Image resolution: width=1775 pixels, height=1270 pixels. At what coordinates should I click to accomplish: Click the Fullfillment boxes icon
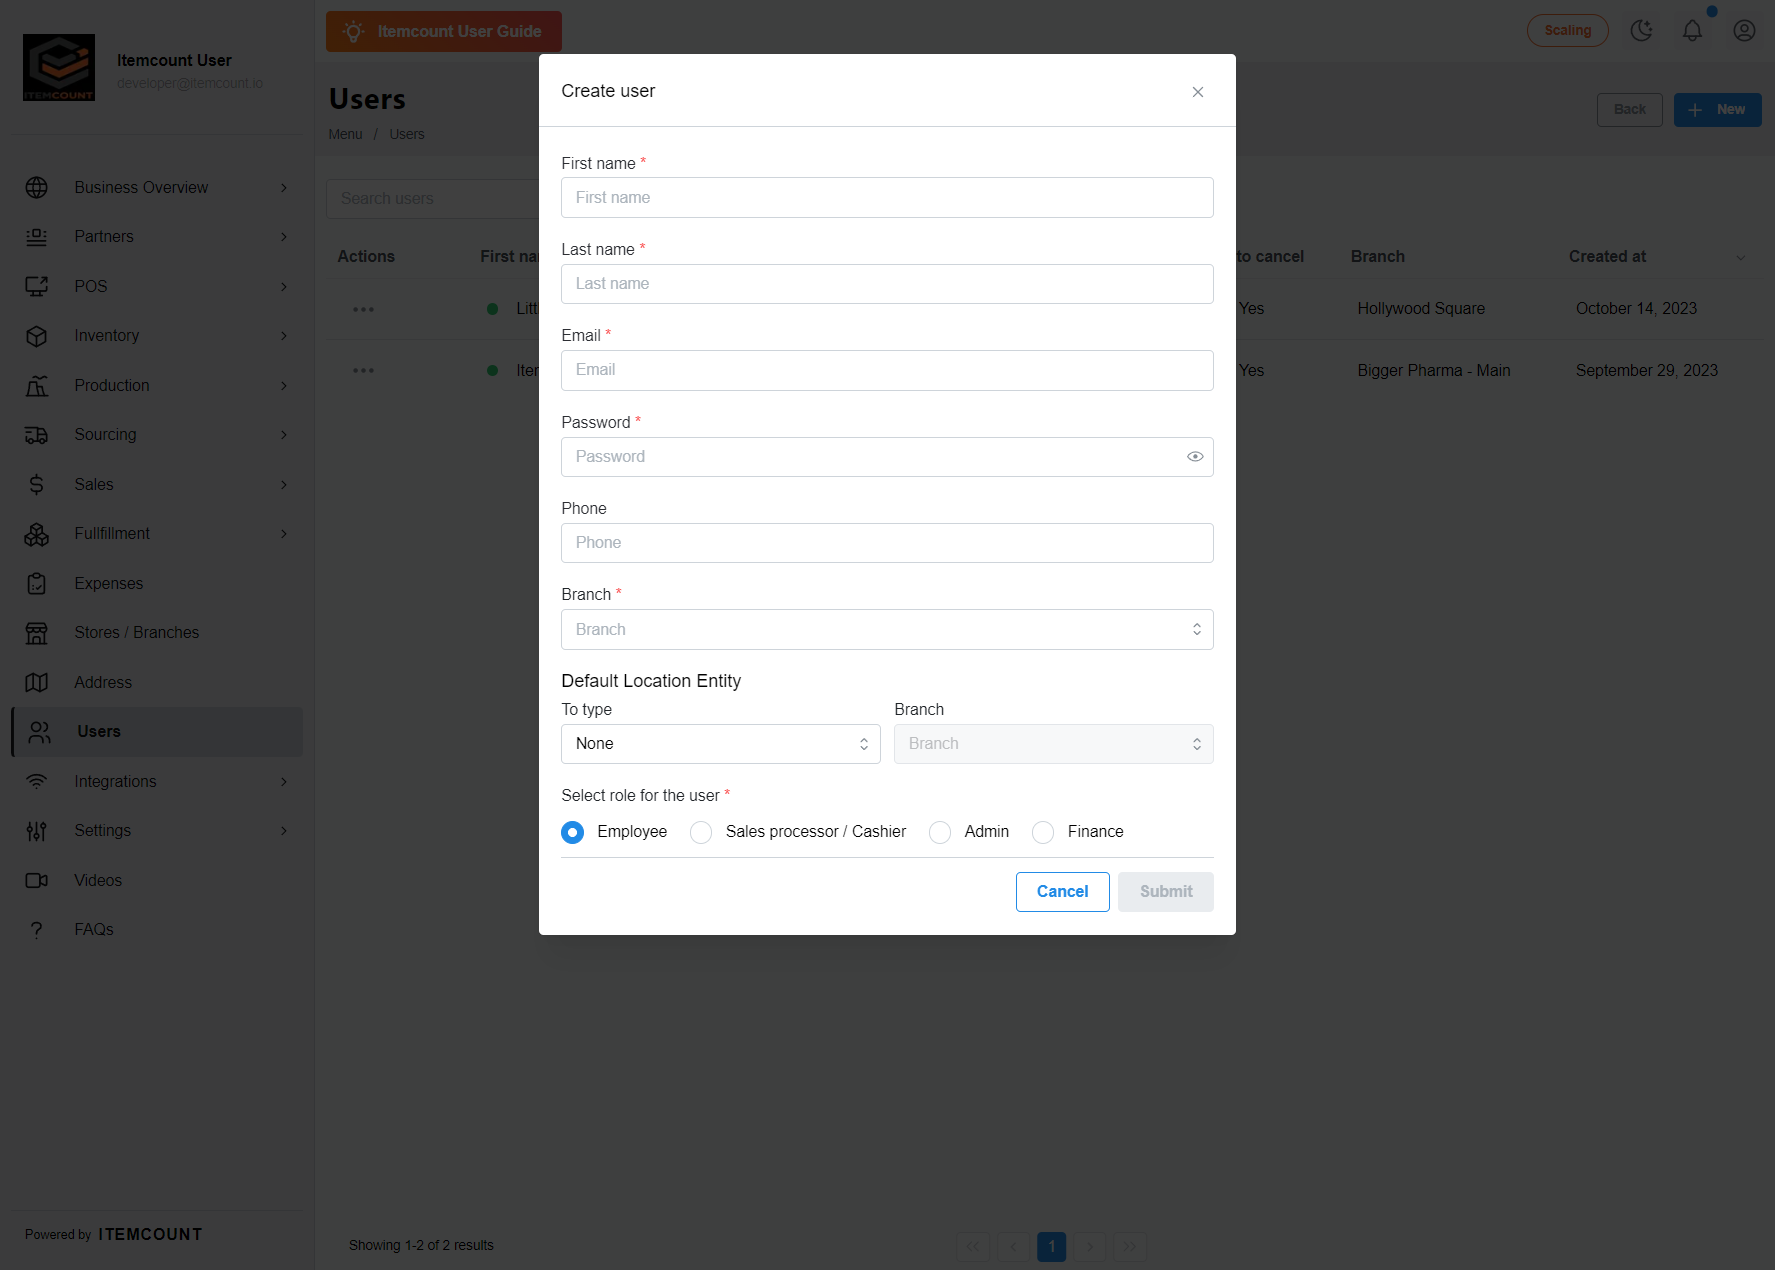37,534
